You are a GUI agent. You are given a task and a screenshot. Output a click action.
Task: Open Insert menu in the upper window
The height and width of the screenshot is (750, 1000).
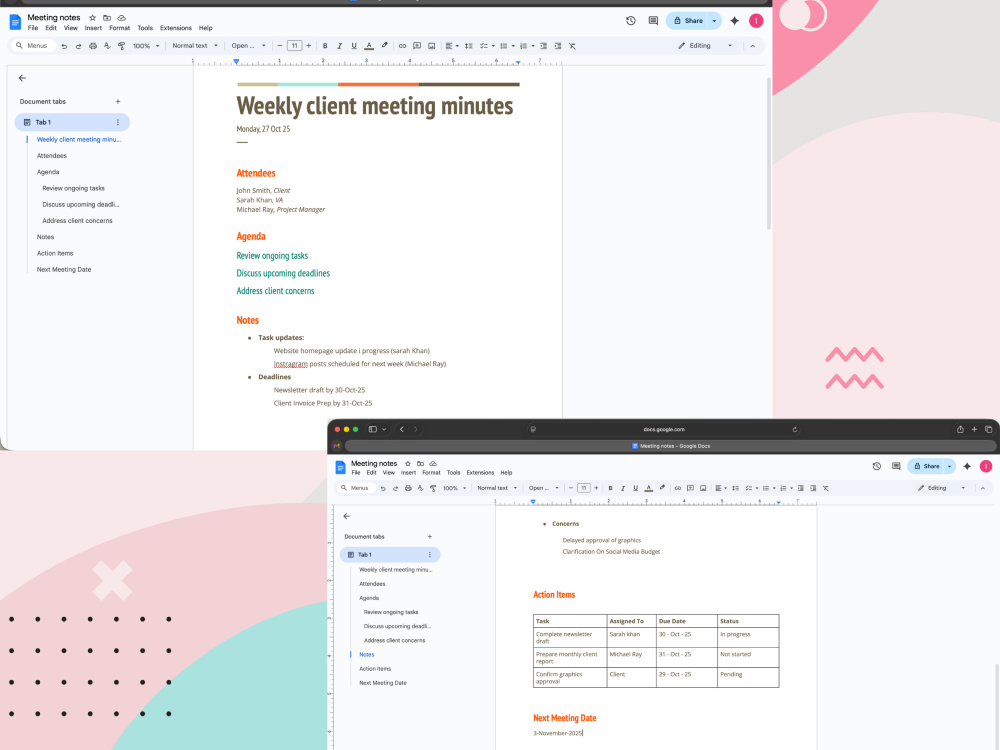coord(93,28)
